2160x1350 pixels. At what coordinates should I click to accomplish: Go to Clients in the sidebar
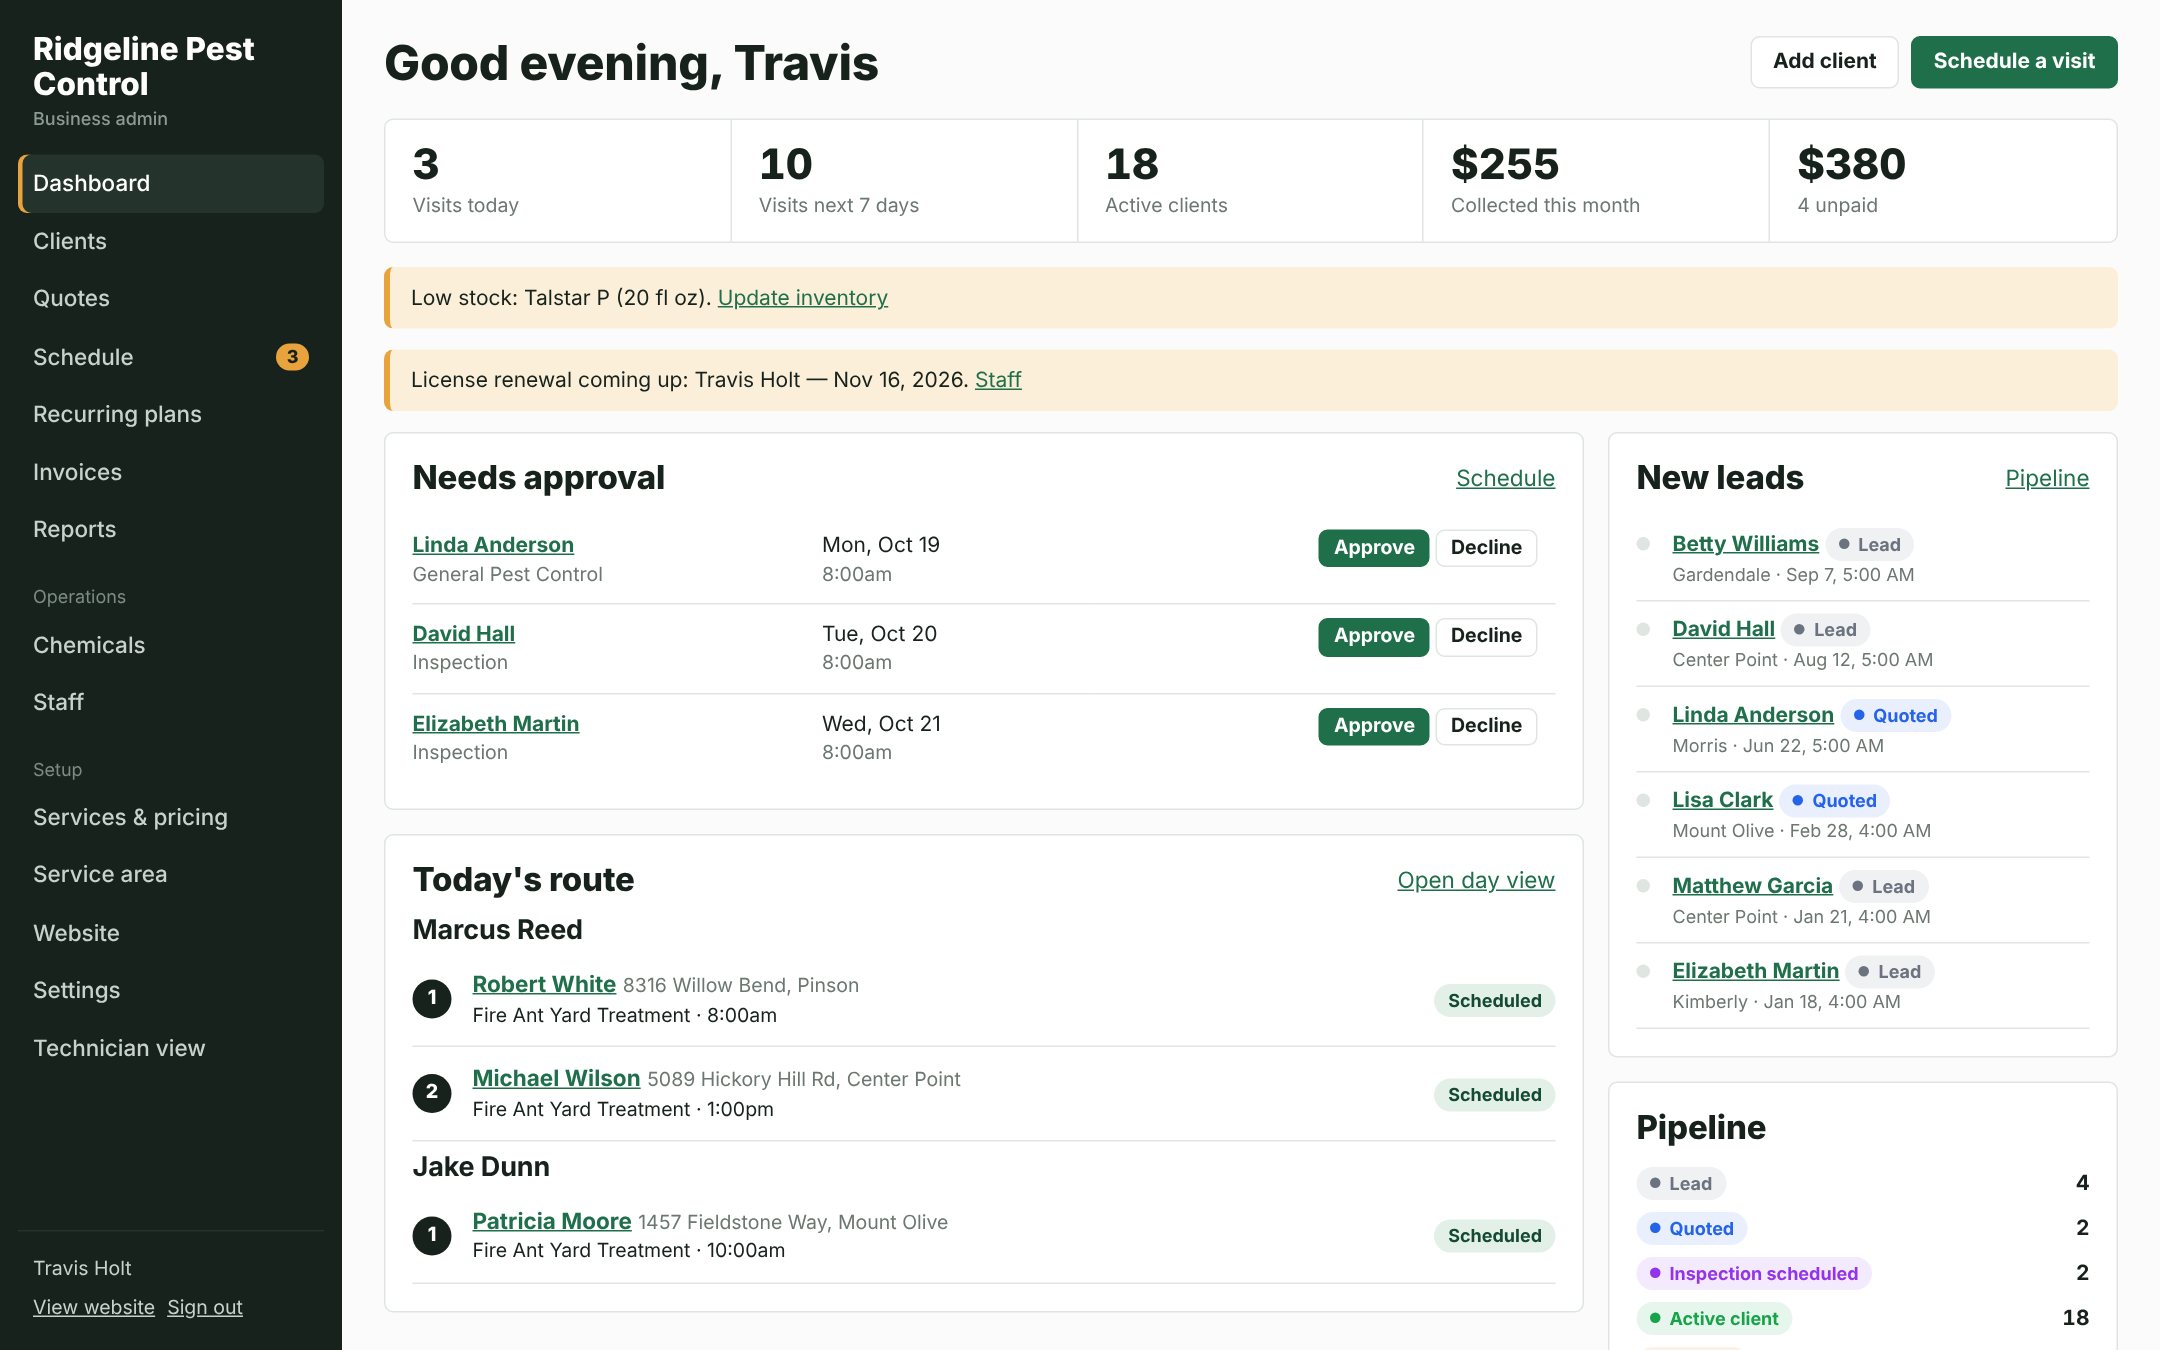(171, 241)
